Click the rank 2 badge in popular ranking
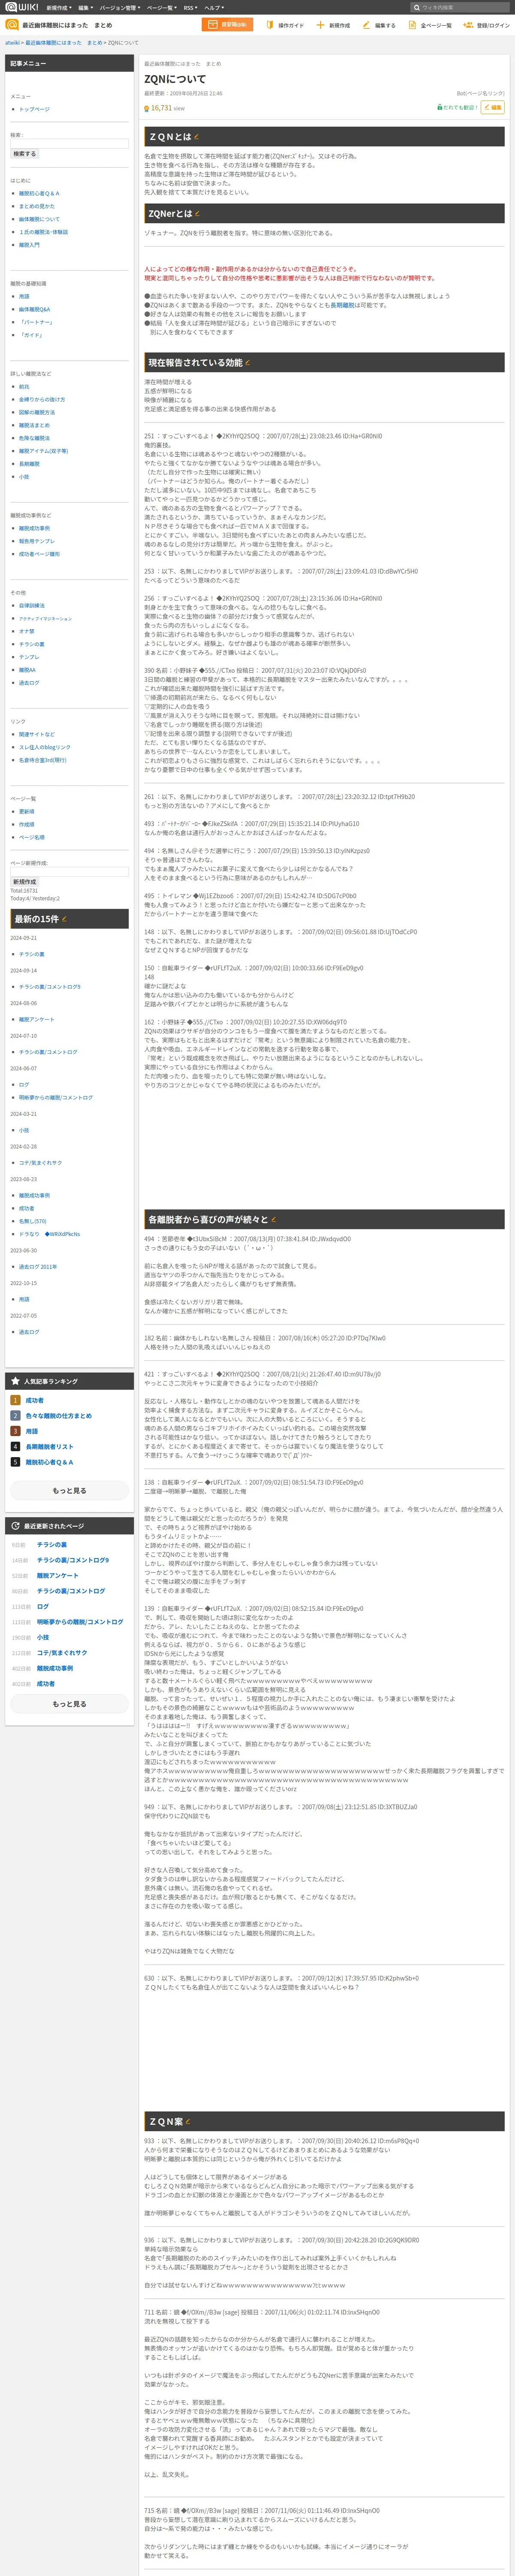Screen dimensions: 515x2576 pyautogui.click(x=15, y=1416)
